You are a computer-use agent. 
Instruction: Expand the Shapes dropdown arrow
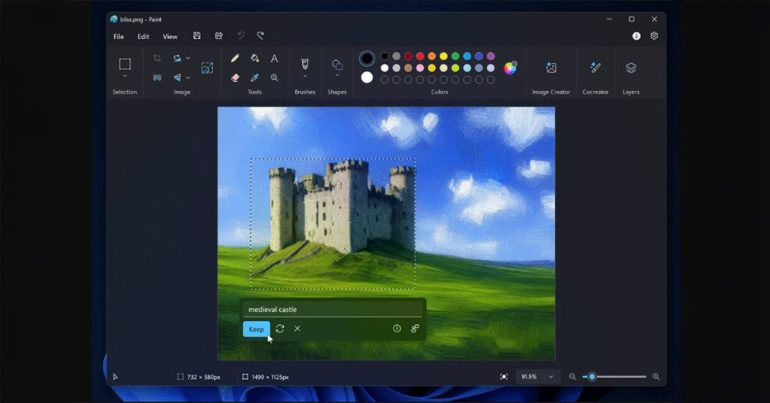point(337,77)
